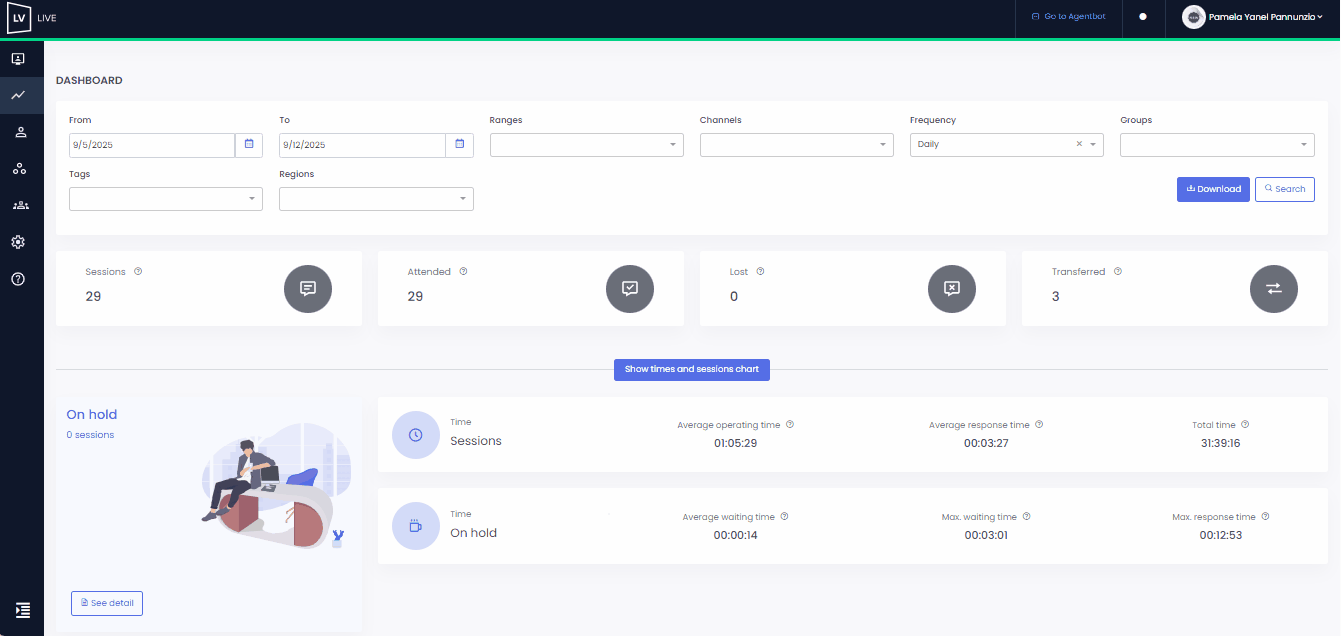Click the Max. response time value 00:12:53

[1220, 535]
